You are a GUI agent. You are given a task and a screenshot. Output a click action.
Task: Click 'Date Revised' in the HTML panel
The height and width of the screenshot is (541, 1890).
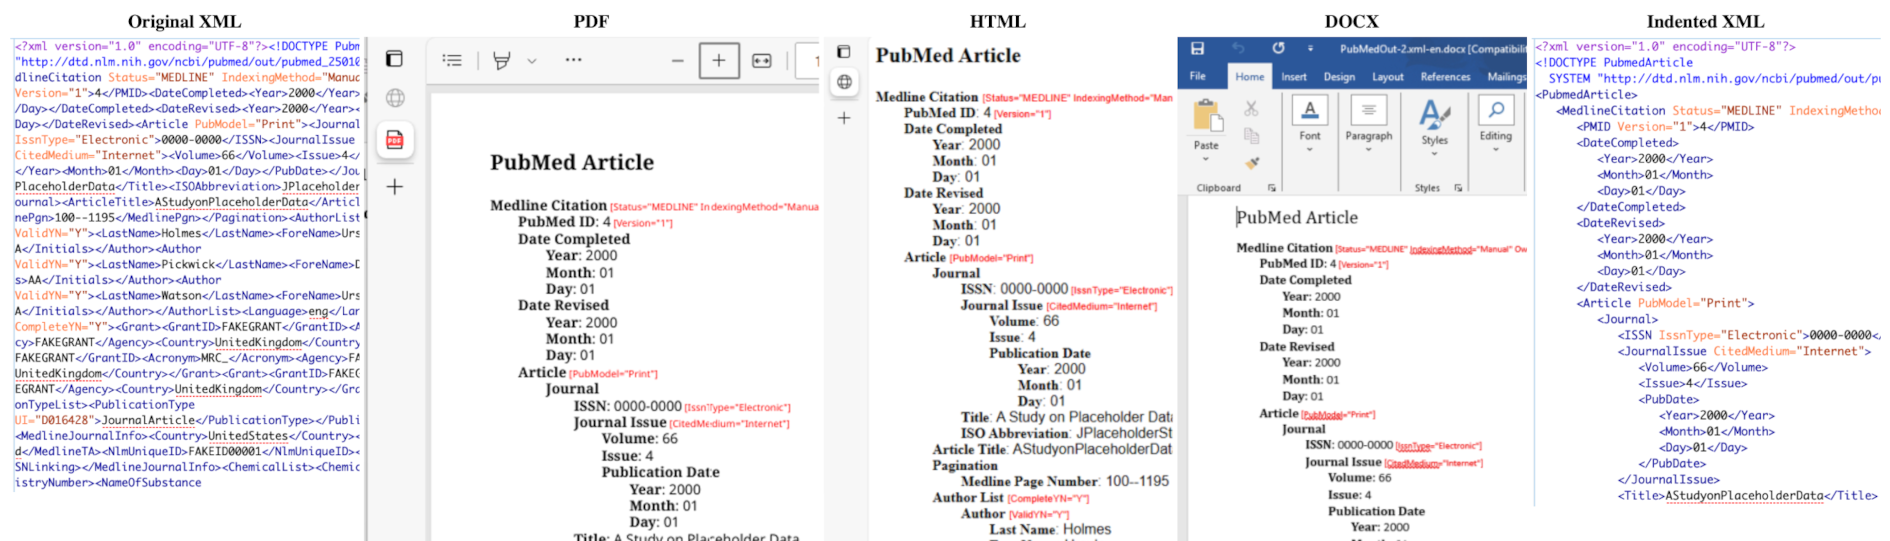[944, 193]
